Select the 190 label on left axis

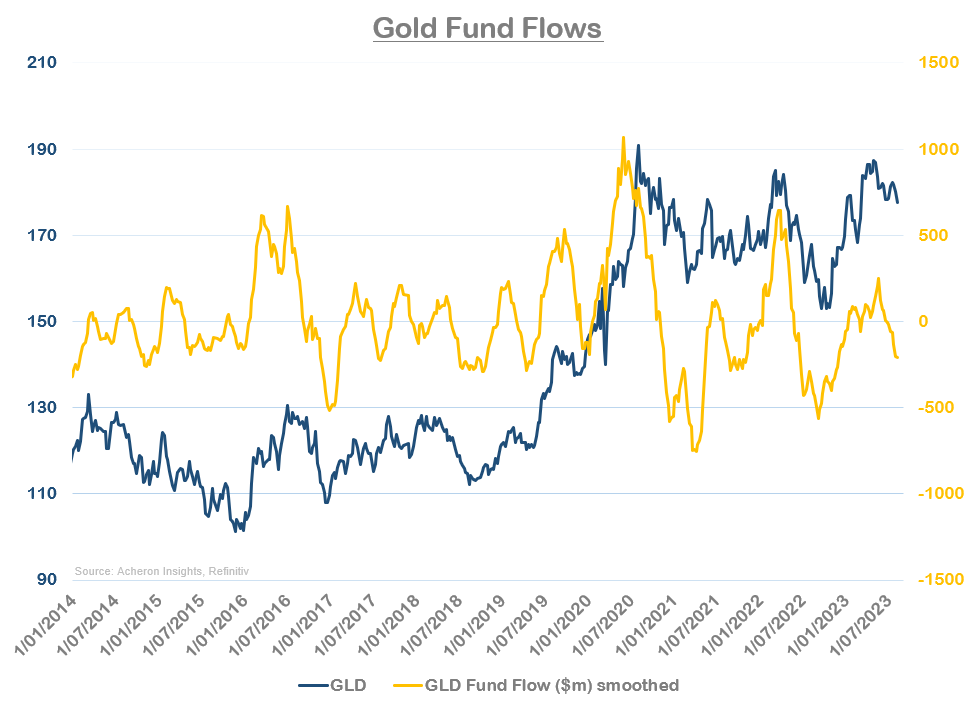[x=42, y=149]
